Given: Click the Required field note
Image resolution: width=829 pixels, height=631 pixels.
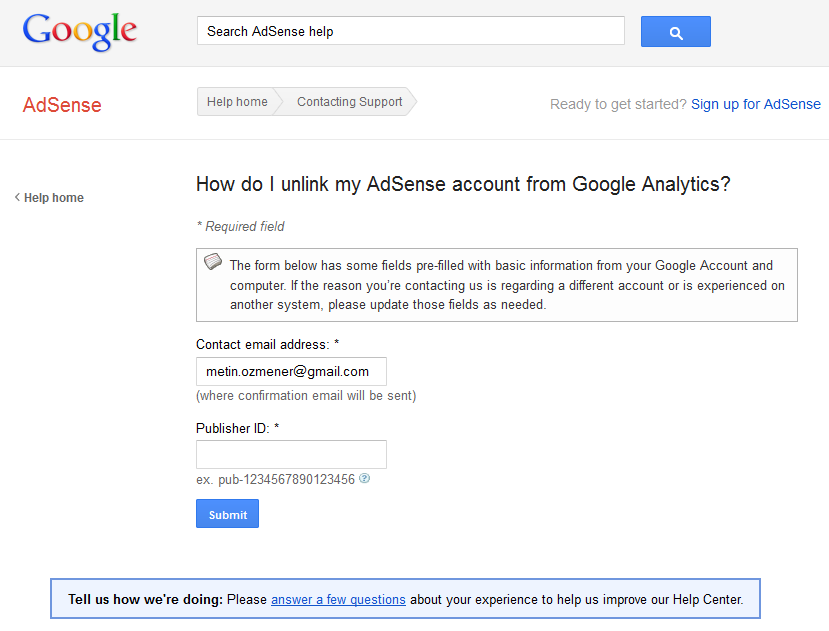Looking at the screenshot, I should point(240,227).
